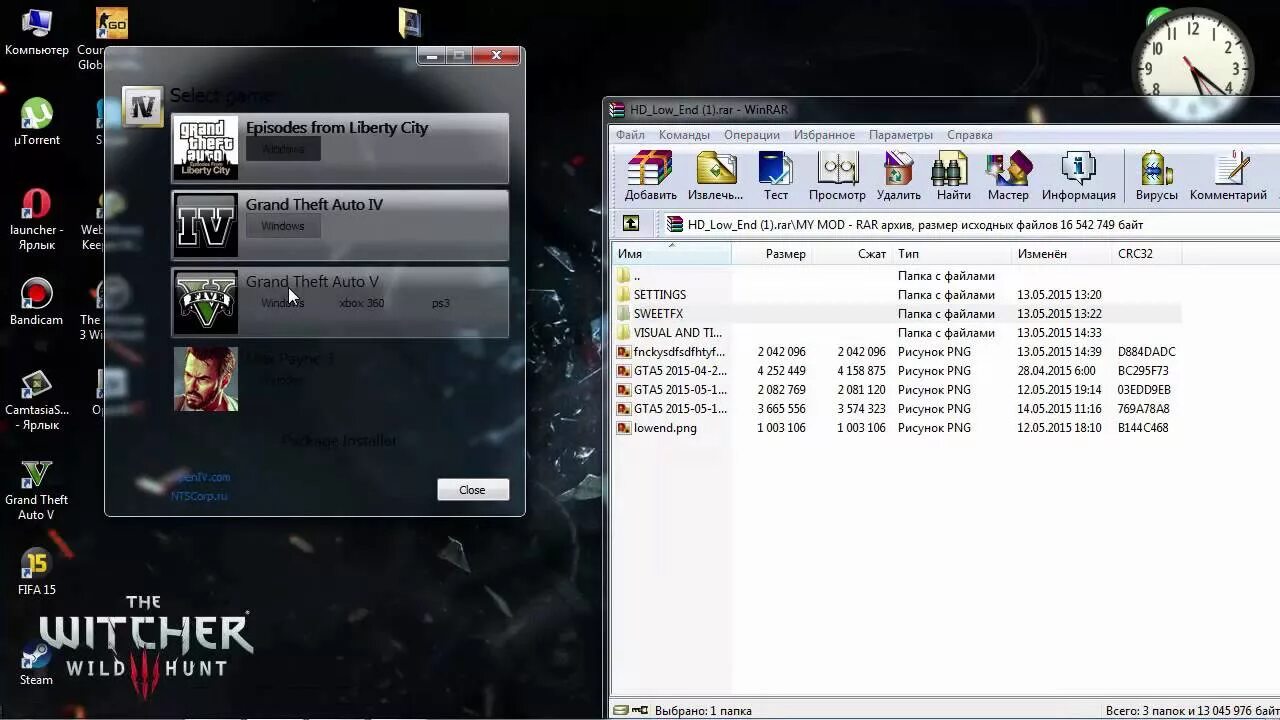Select the fnckysdfsdfhtyf... PNG file

click(897, 352)
